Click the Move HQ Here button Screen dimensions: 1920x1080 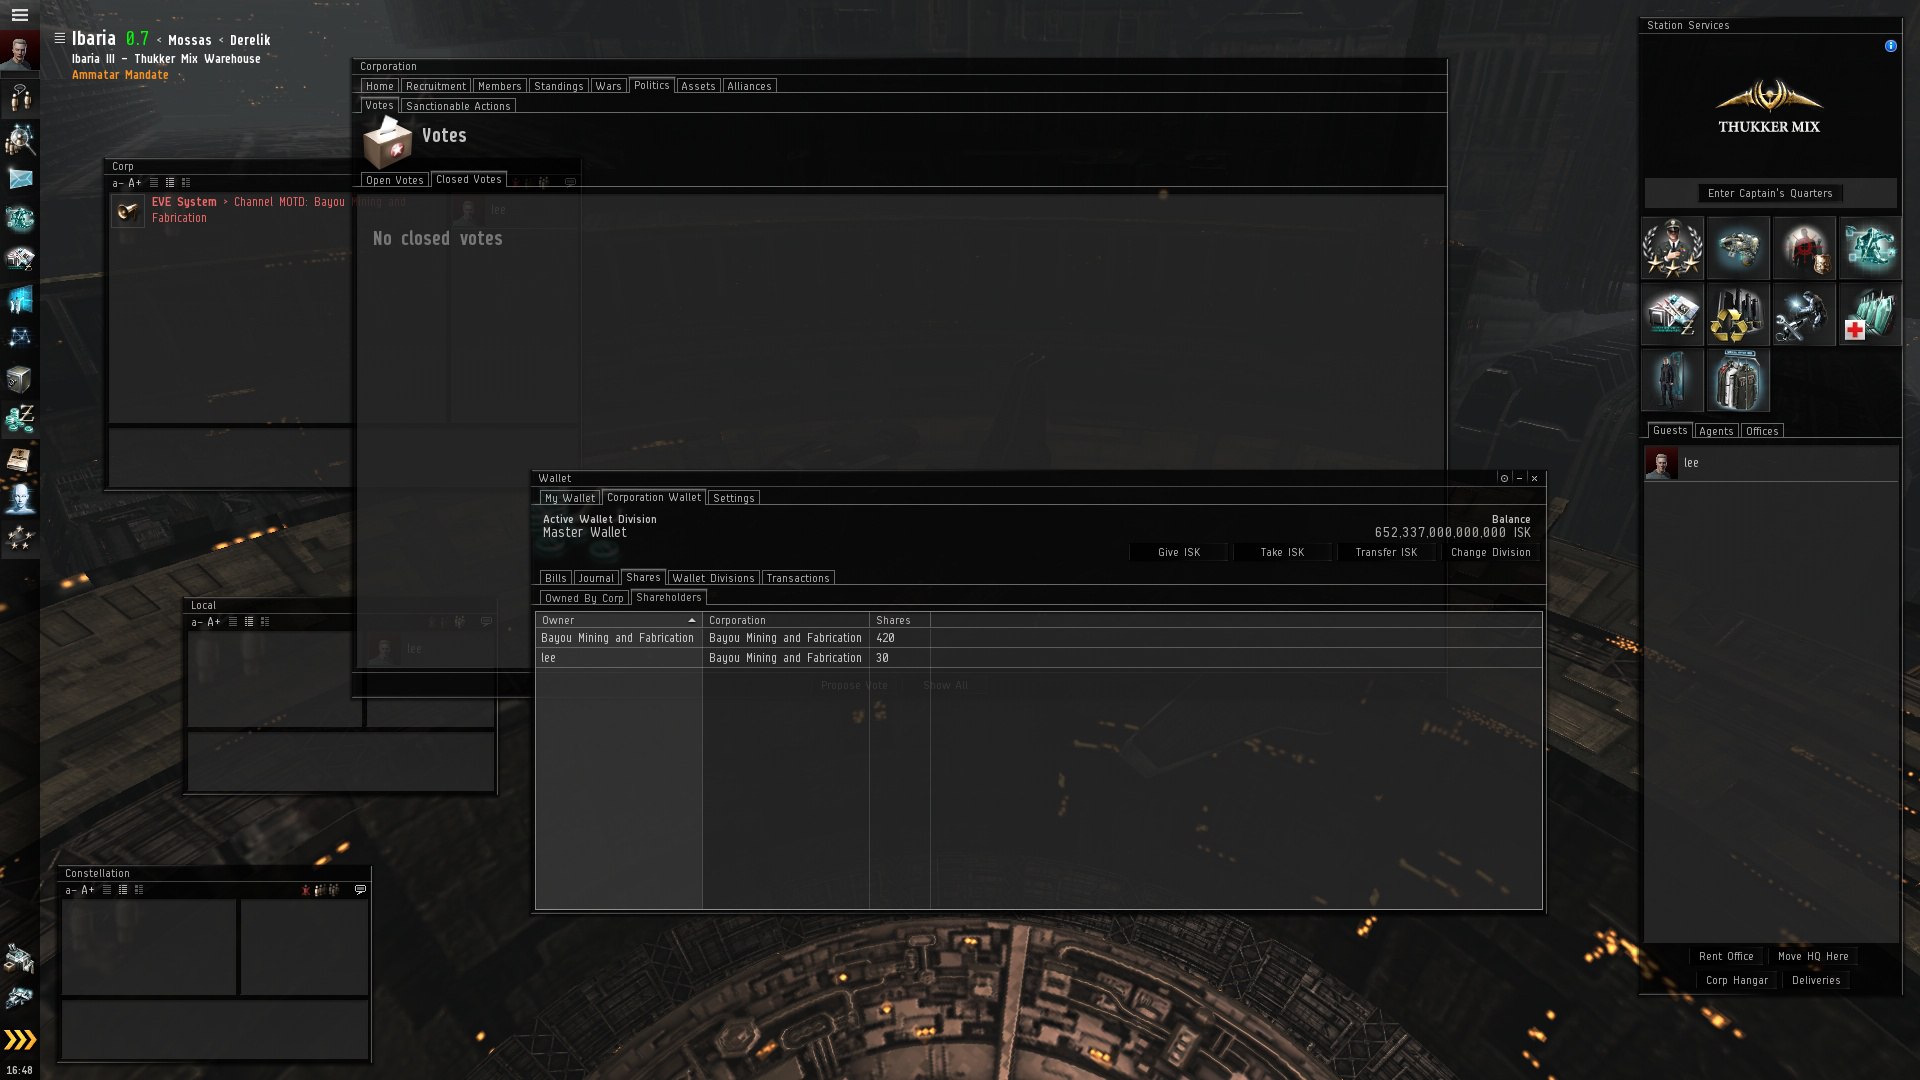tap(1813, 956)
